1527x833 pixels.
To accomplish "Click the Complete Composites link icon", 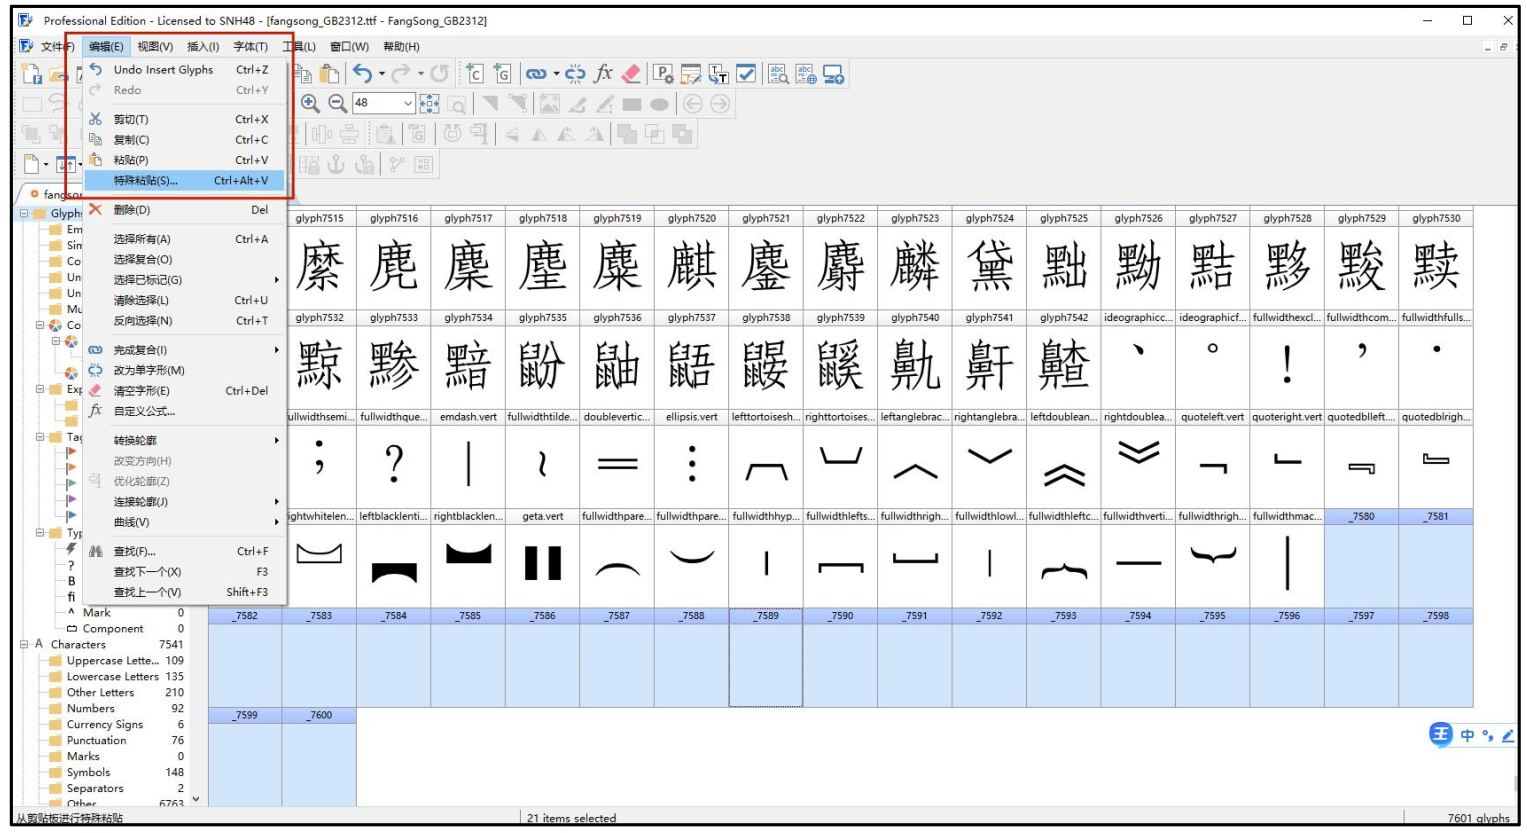I will pyautogui.click(x=537, y=74).
